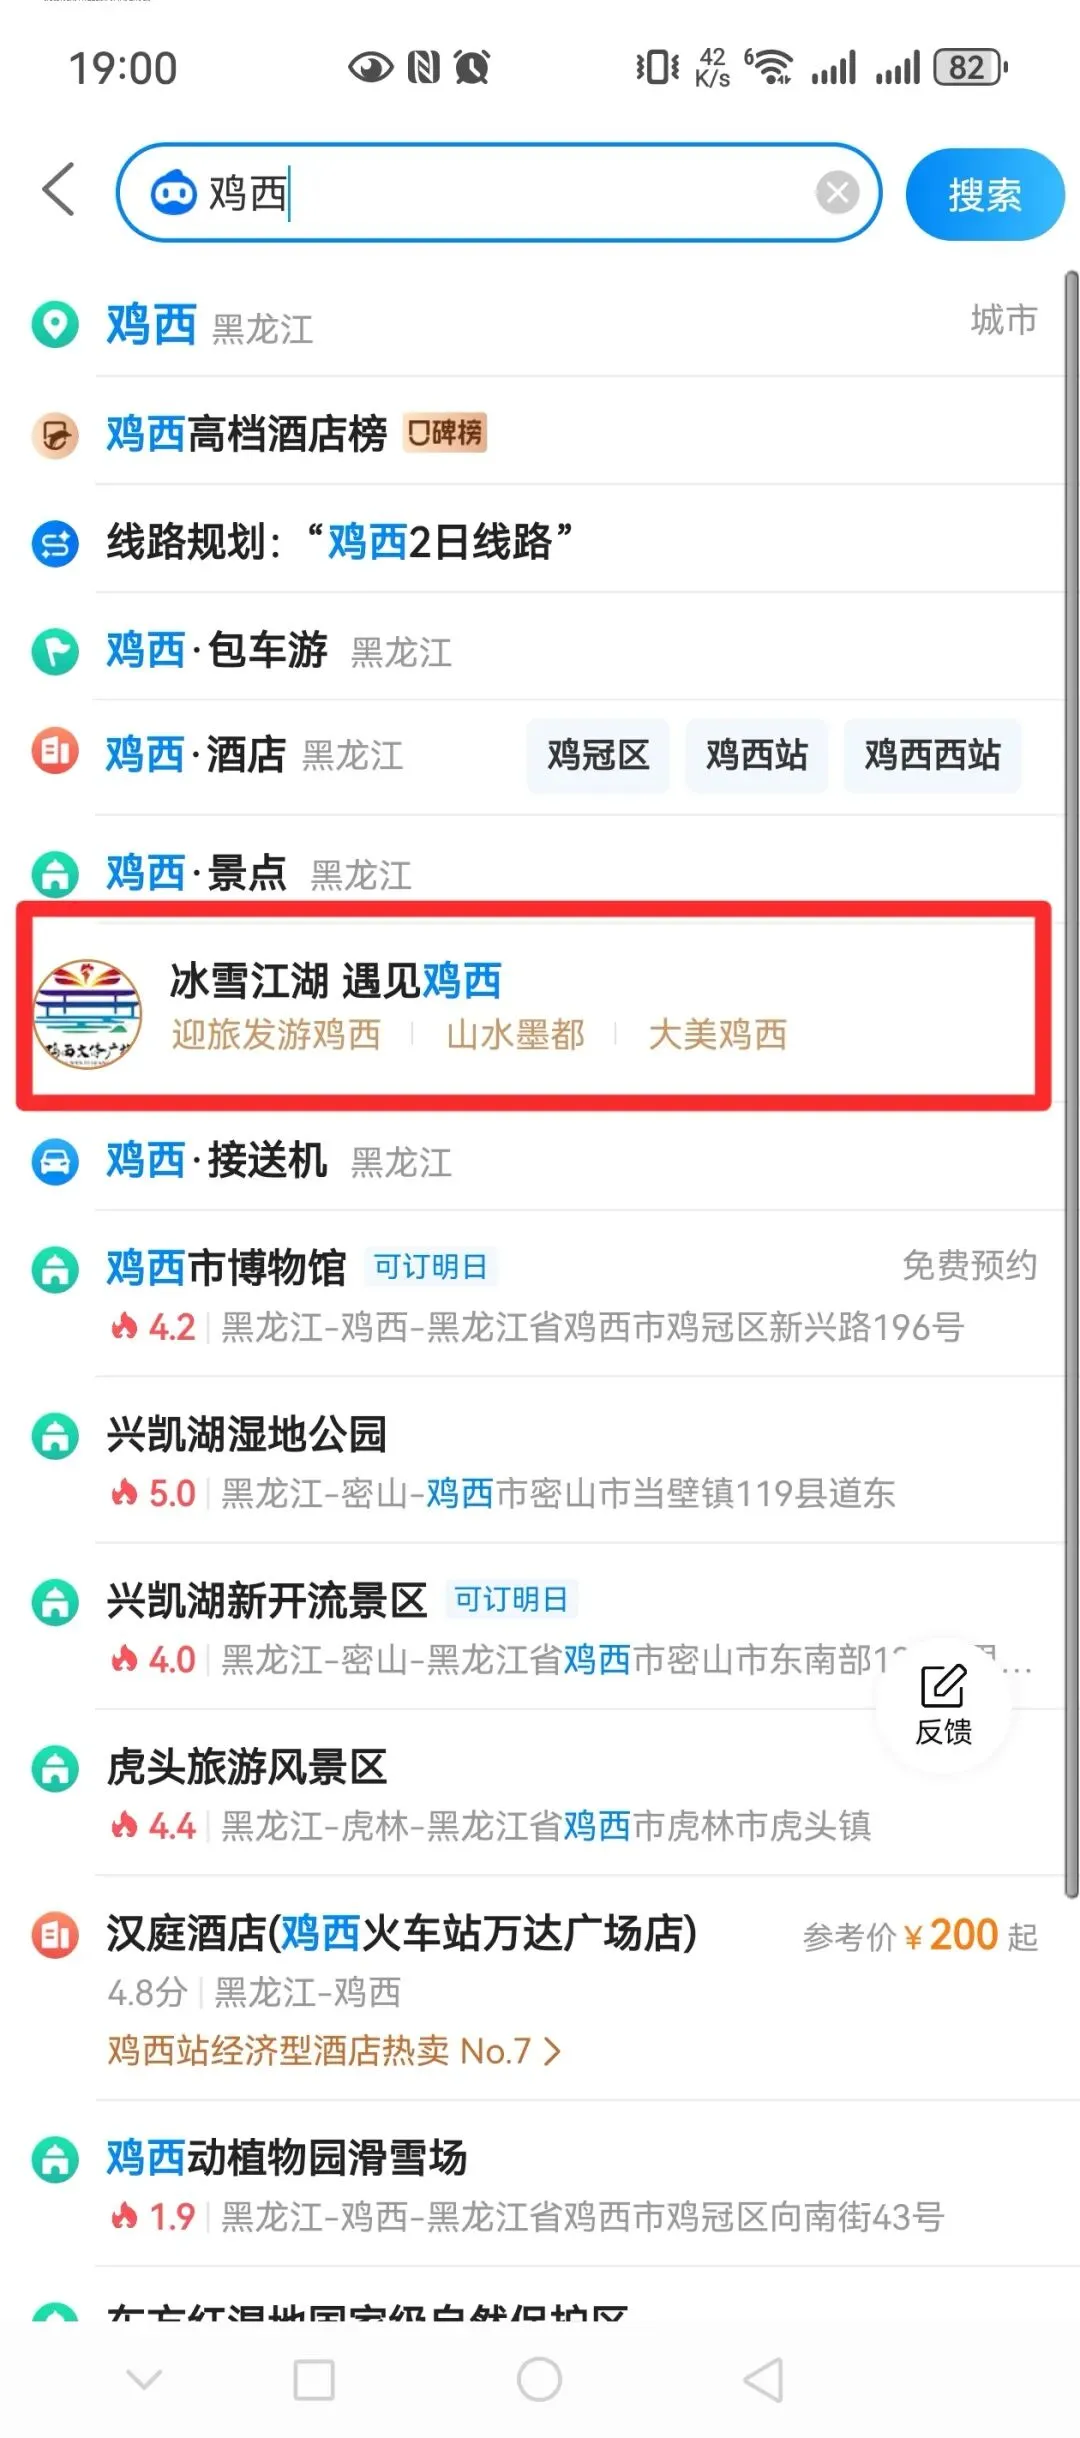Screen dimensions: 1080x2438
Task: Select the 鸡西 黑龙江 city location icon
Action: click(55, 325)
